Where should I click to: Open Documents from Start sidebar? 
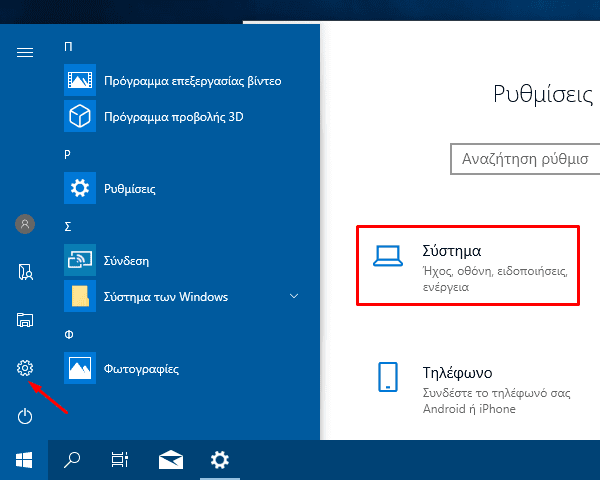click(x=25, y=272)
